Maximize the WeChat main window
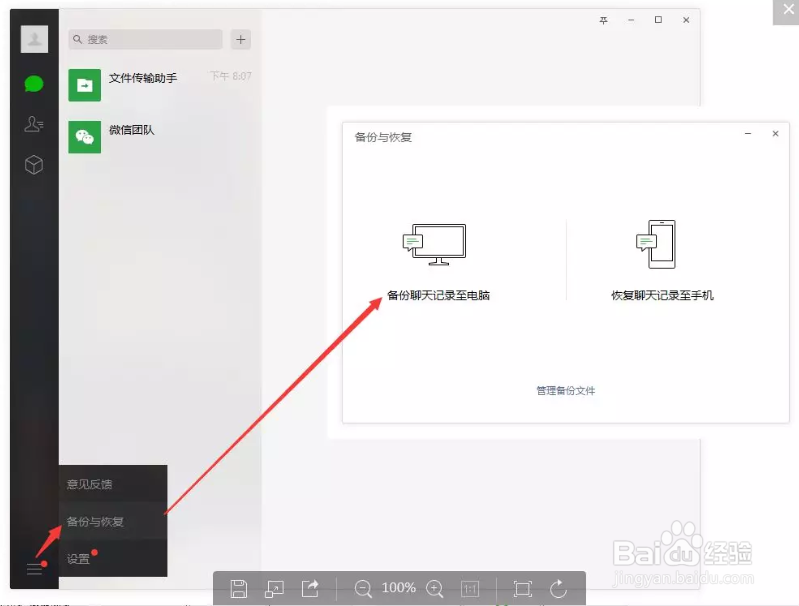Screen dimensions: 799x606 tap(658, 20)
